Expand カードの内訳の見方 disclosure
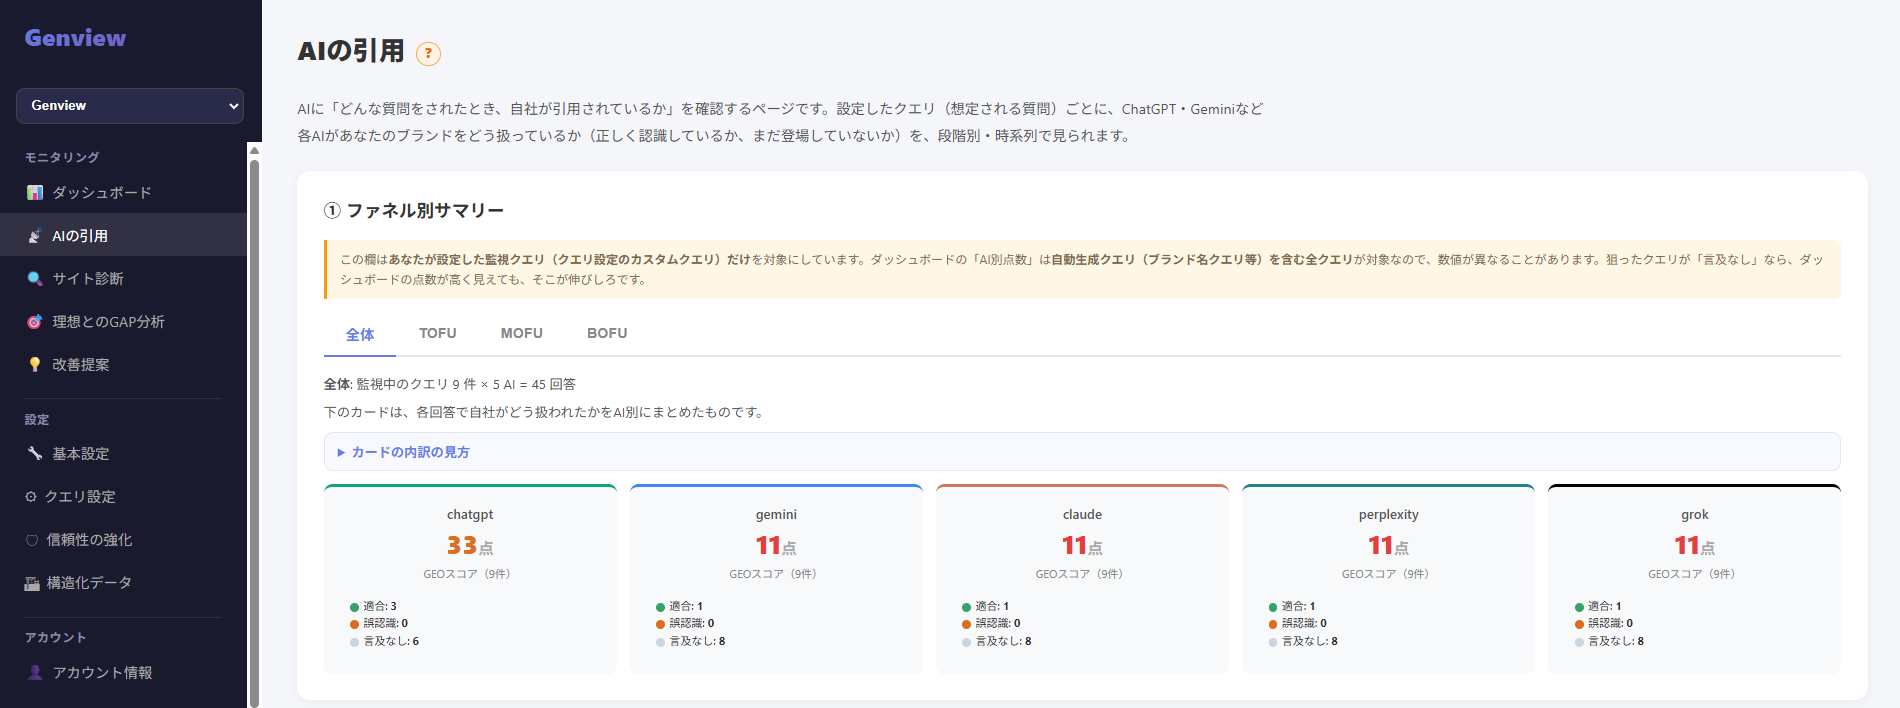The image size is (1900, 708). 1082,452
